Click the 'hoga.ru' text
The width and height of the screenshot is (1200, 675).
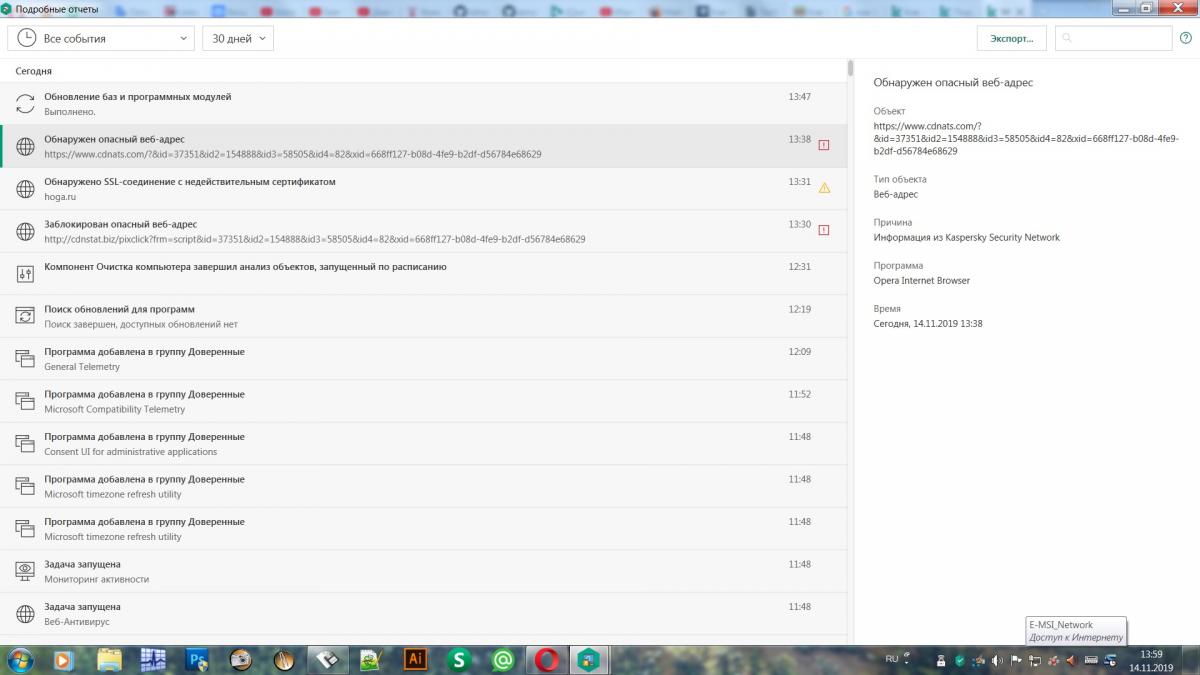click(60, 197)
